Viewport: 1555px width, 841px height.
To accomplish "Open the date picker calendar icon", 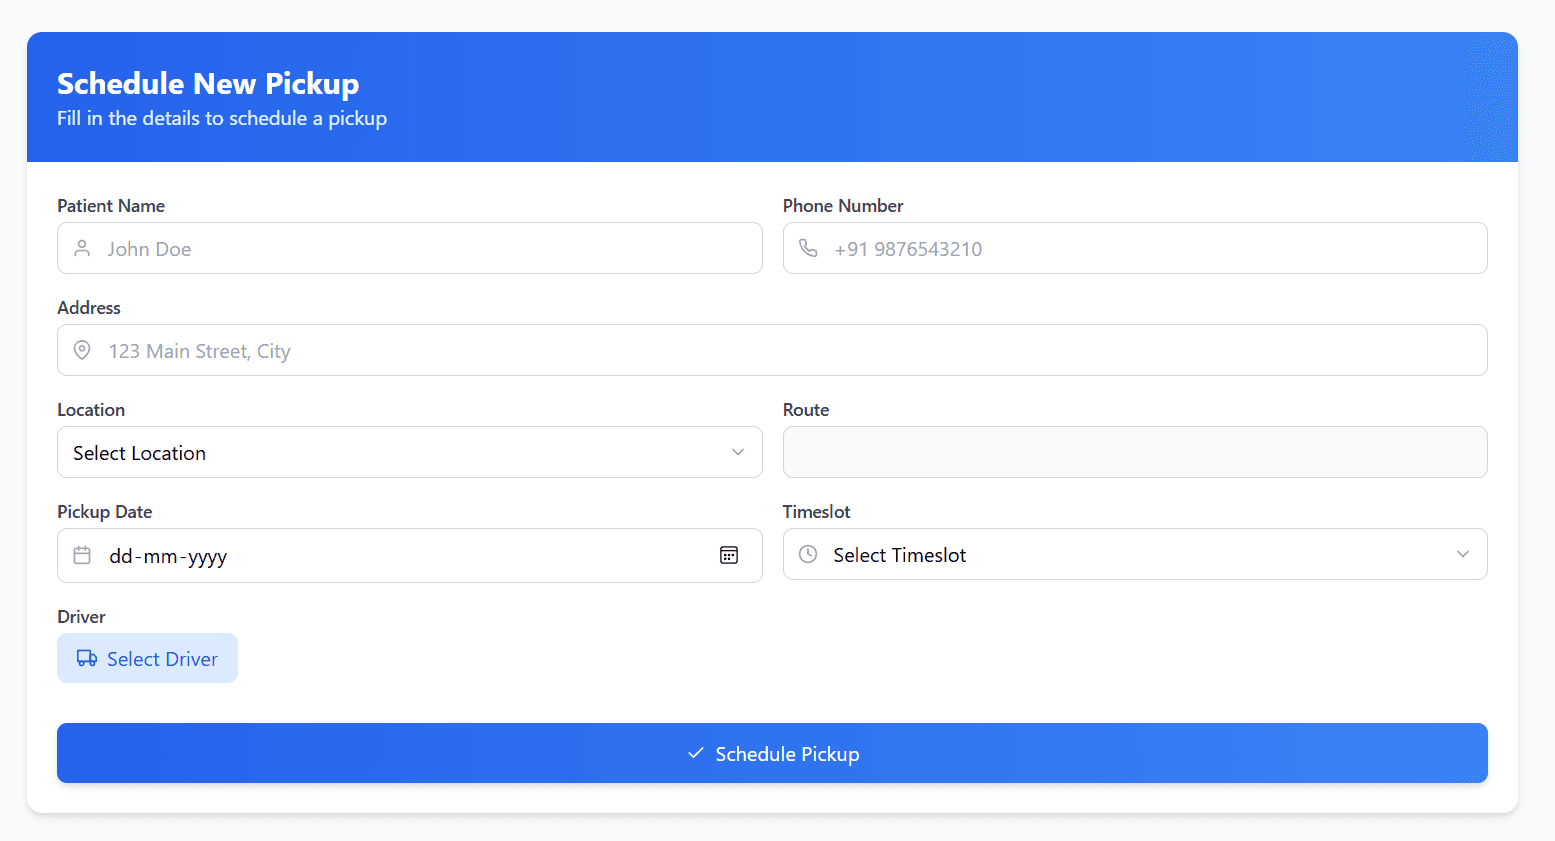I will pos(729,555).
